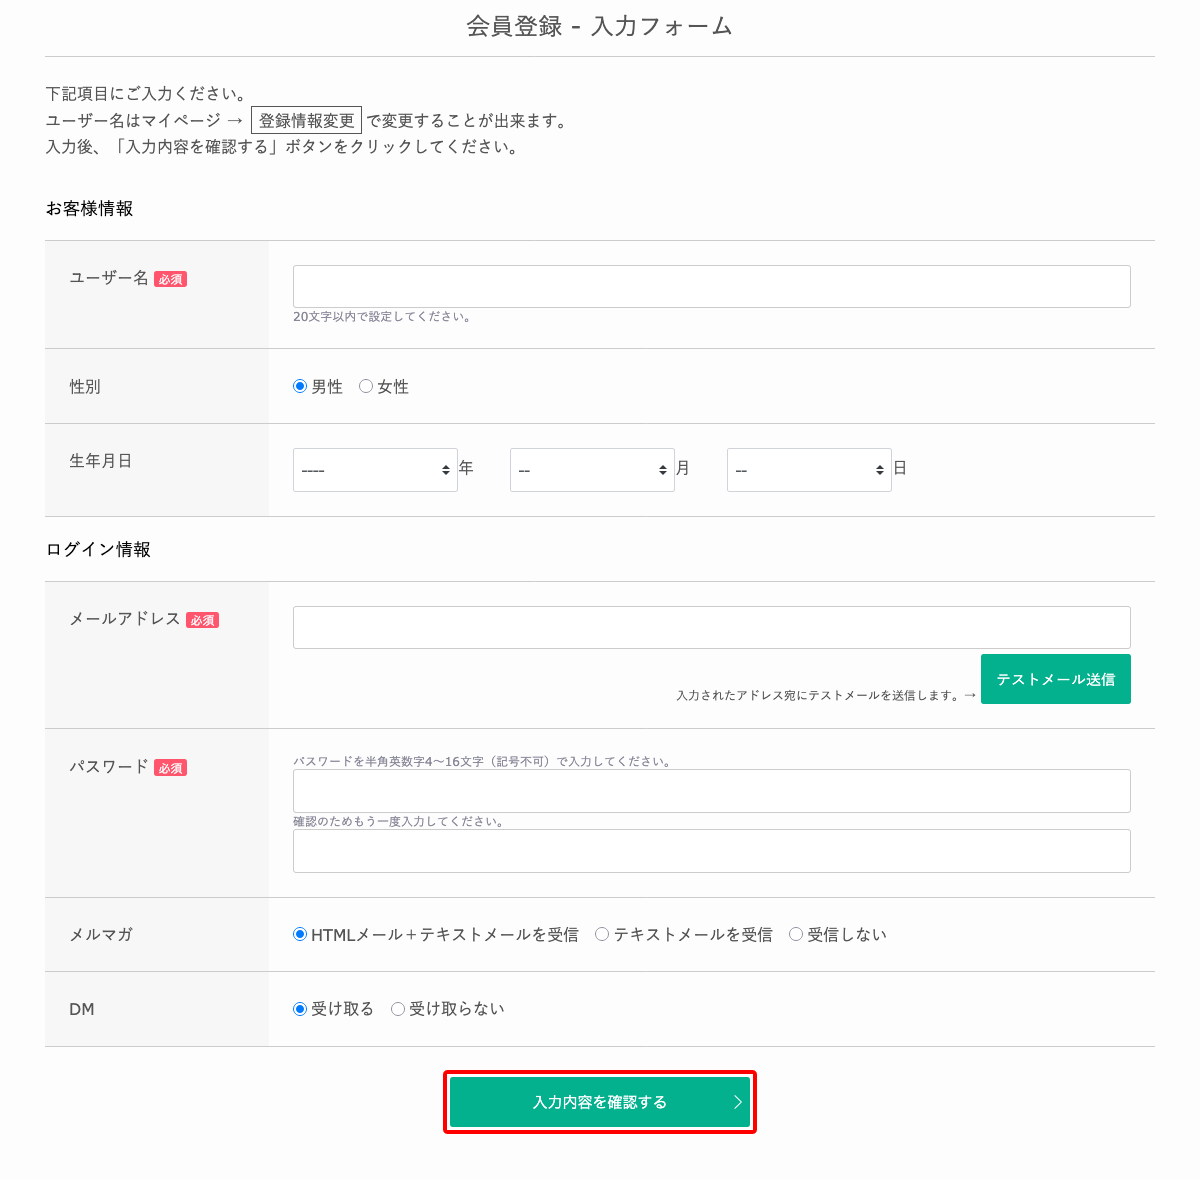Open the birth year dropdown
This screenshot has width=1200, height=1180.
click(375, 470)
